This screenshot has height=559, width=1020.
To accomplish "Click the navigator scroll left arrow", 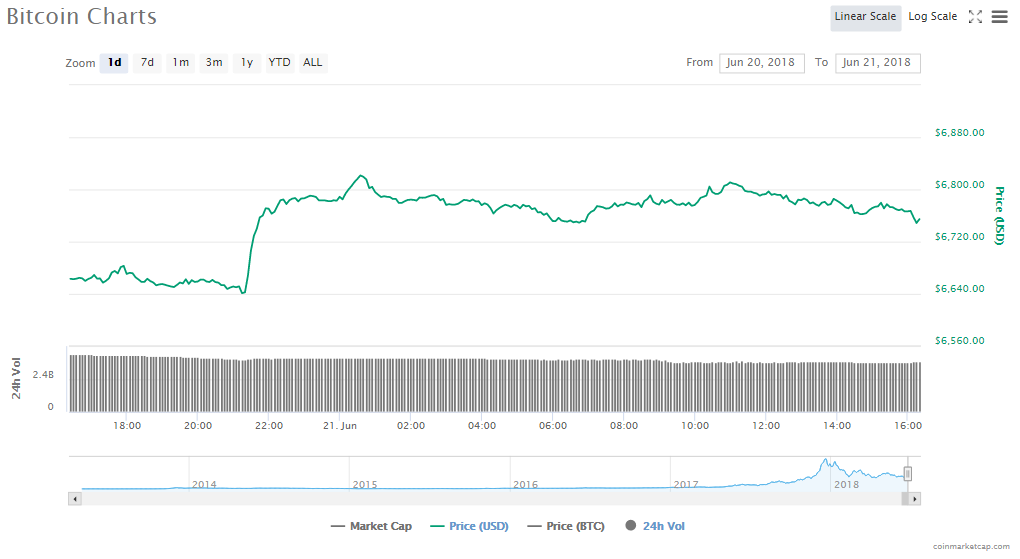I will pos(74,498).
